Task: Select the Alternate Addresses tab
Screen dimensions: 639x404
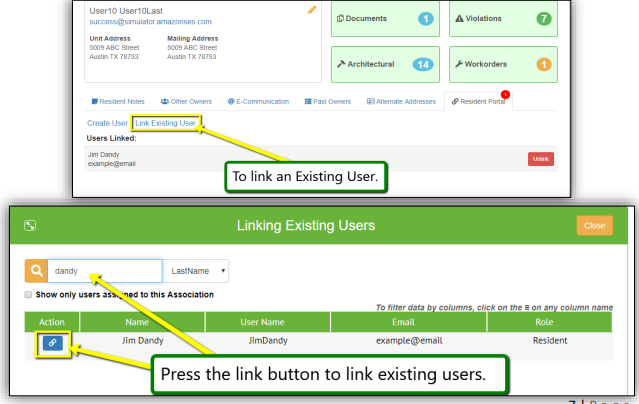Action: pyautogui.click(x=401, y=102)
